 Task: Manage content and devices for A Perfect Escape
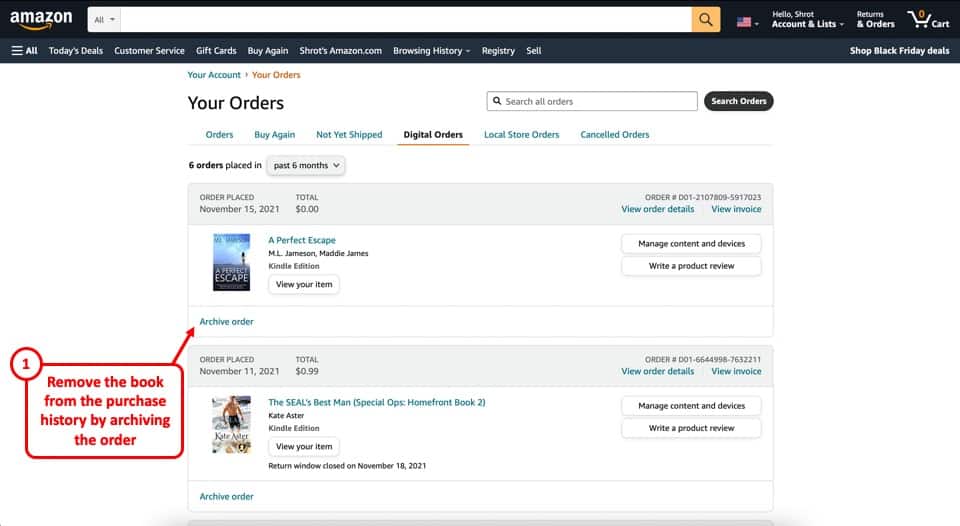coord(691,244)
